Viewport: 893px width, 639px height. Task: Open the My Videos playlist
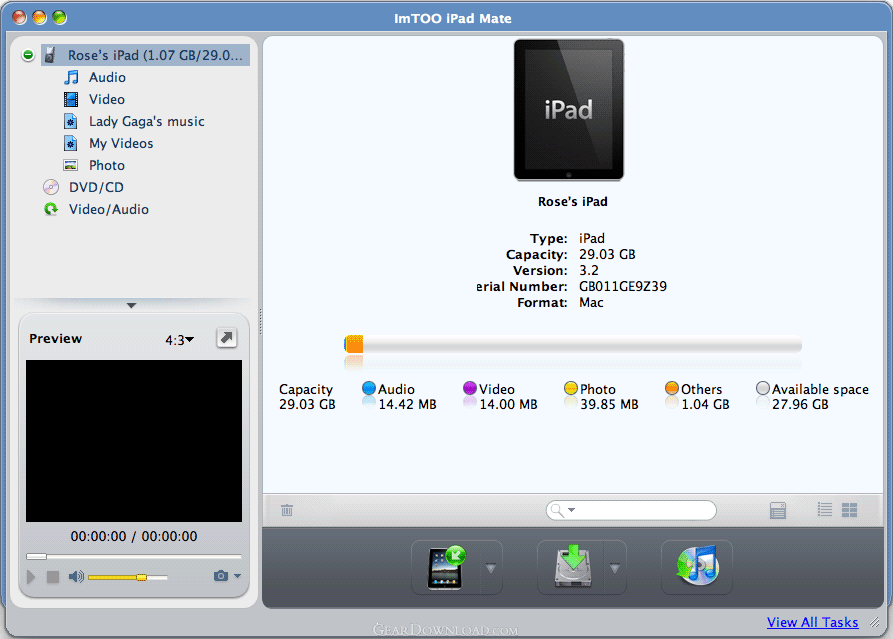pos(121,144)
